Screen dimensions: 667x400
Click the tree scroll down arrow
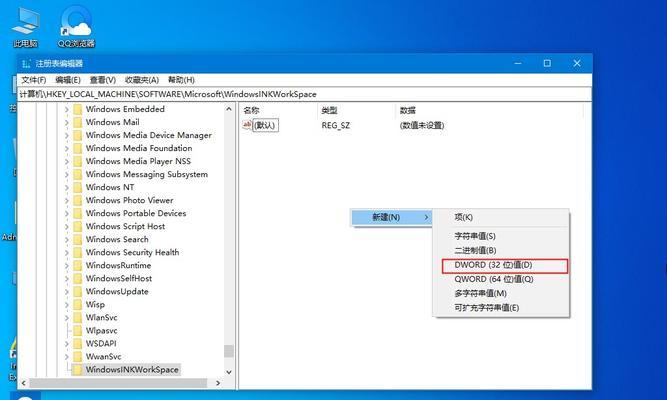click(x=229, y=372)
